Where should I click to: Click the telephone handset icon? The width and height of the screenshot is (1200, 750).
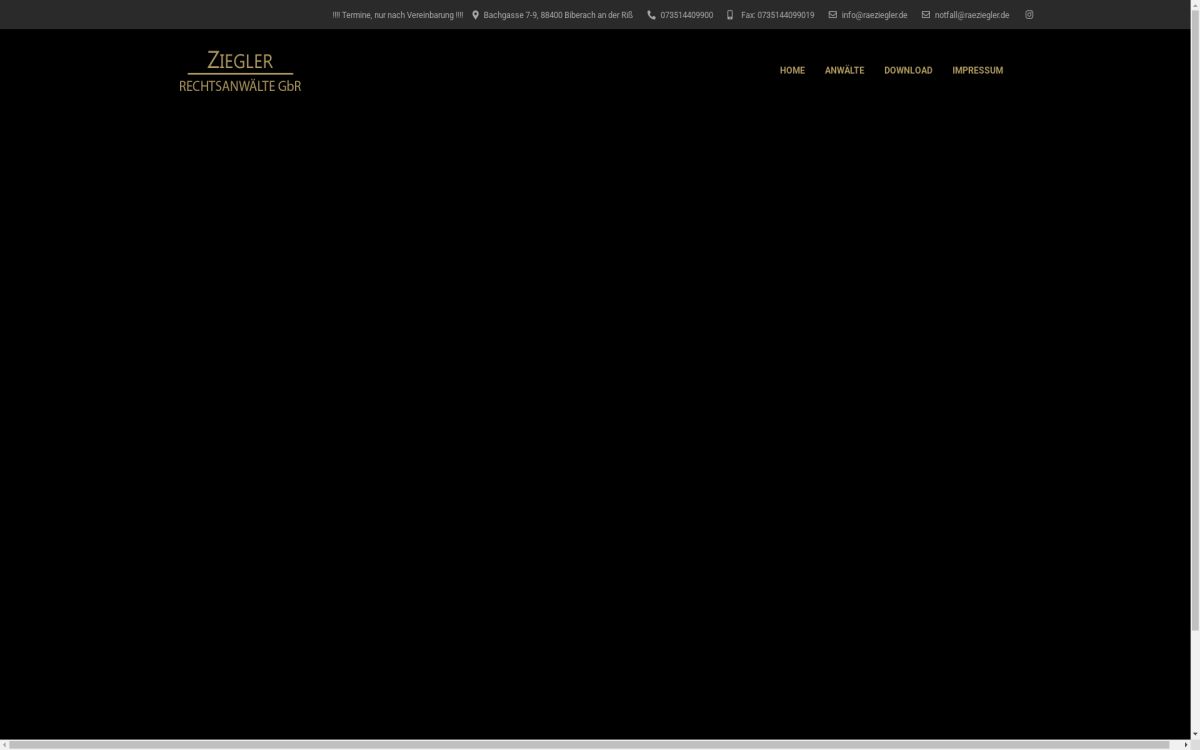(x=652, y=15)
